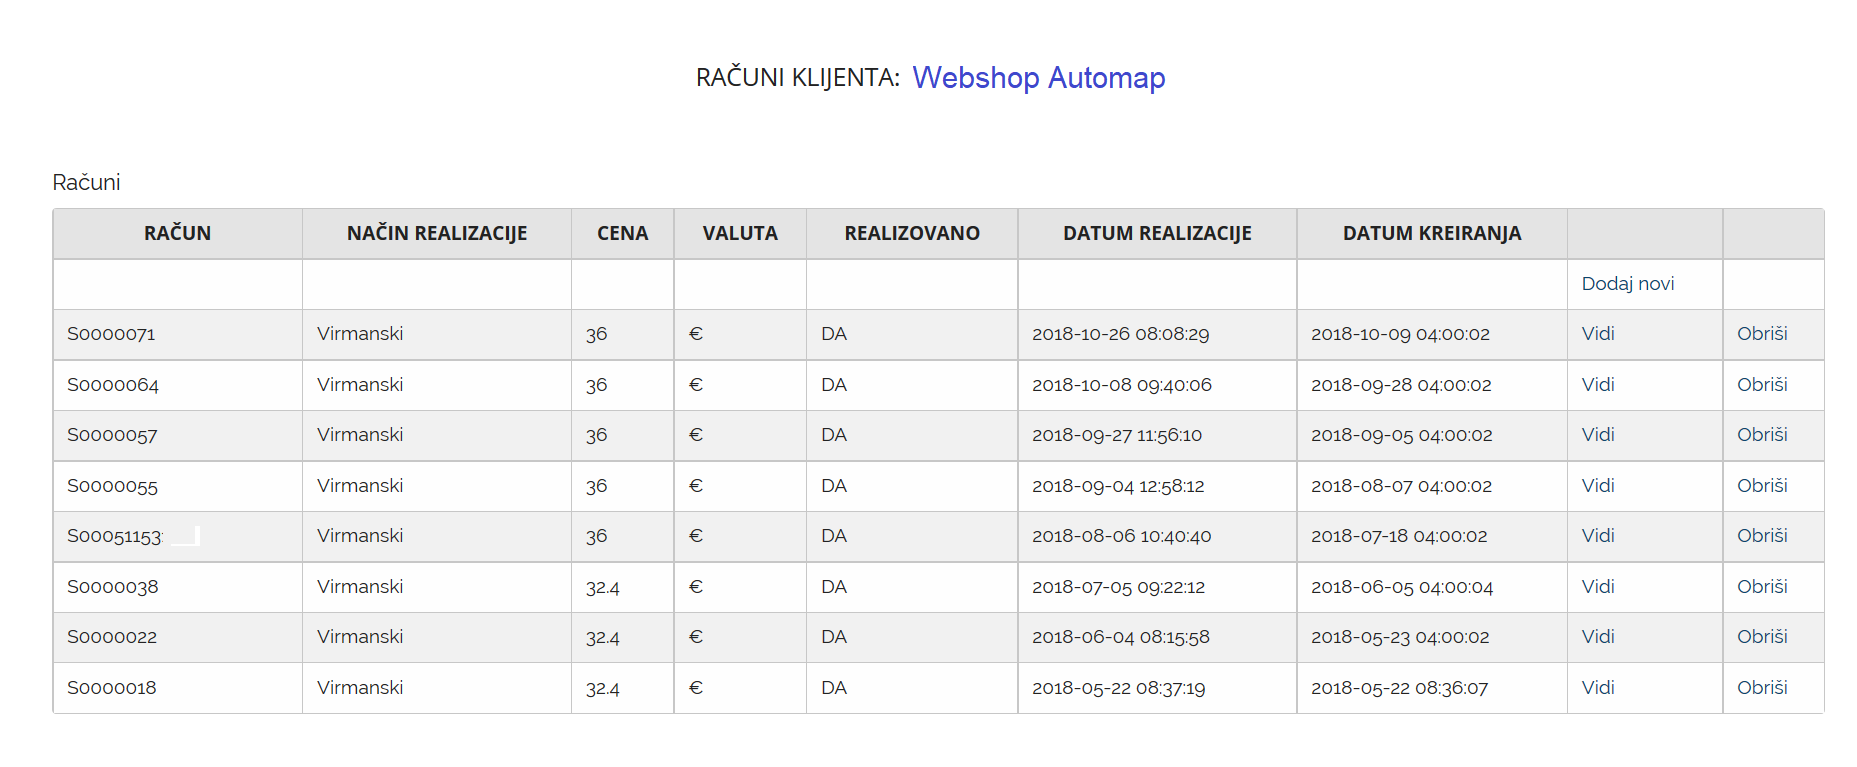The image size is (1857, 767).
Task: Click the CENA column header
Action: coord(622,234)
